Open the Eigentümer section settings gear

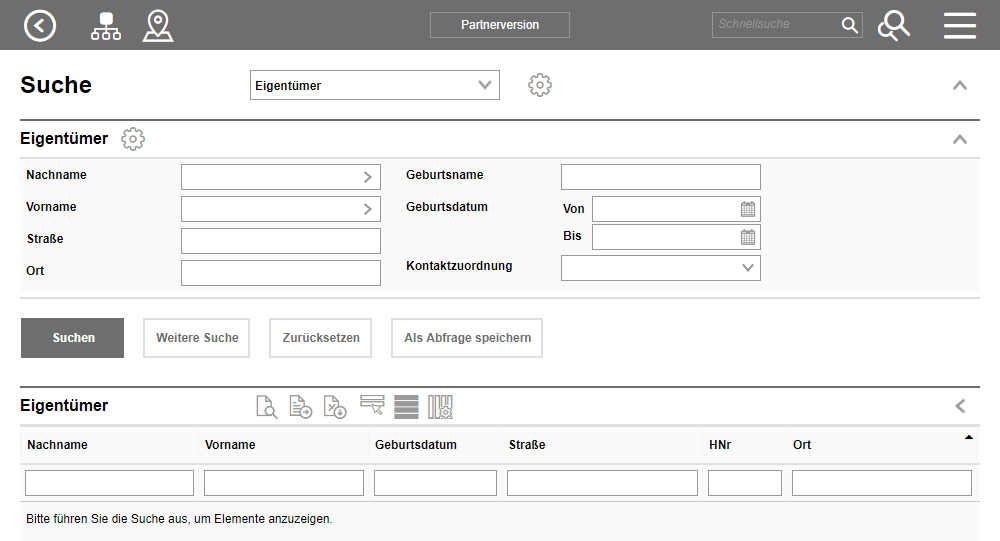click(x=133, y=139)
